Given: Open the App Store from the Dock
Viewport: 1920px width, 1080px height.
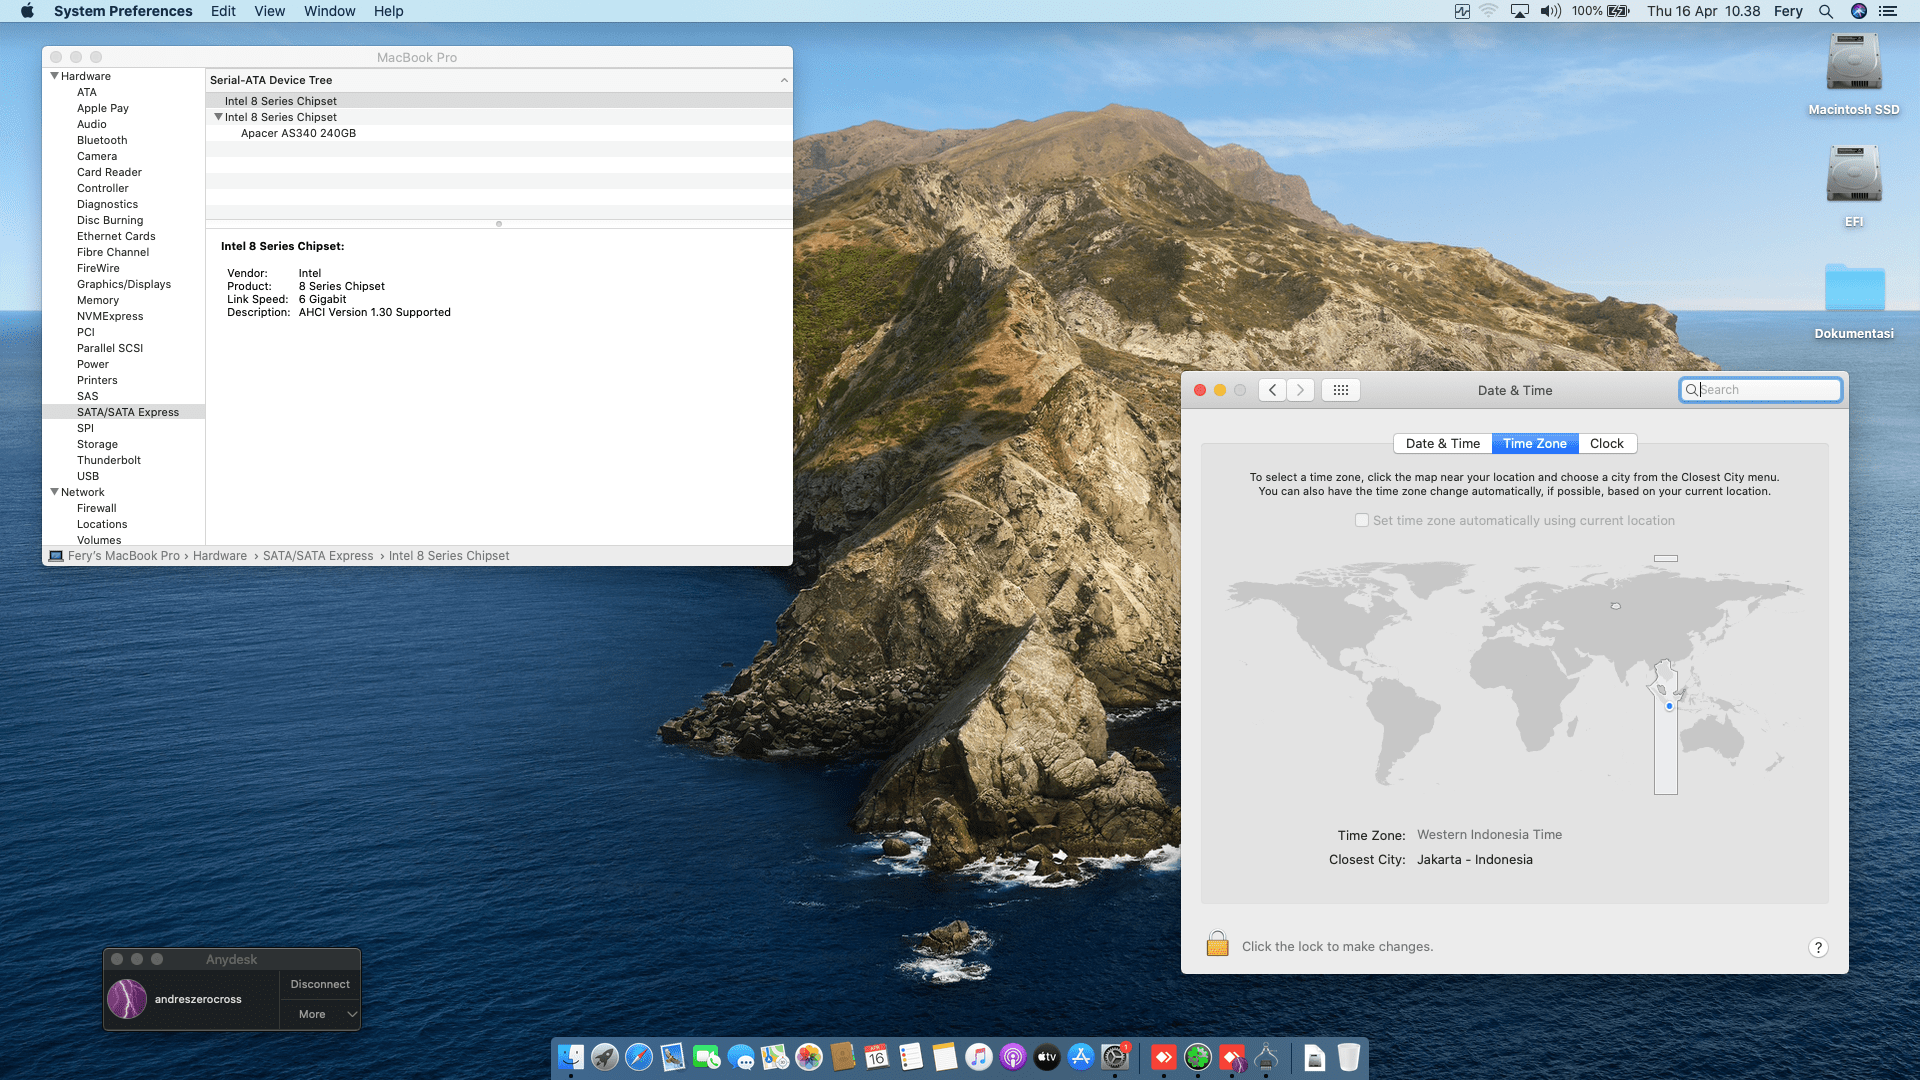Looking at the screenshot, I should pyautogui.click(x=1081, y=1057).
